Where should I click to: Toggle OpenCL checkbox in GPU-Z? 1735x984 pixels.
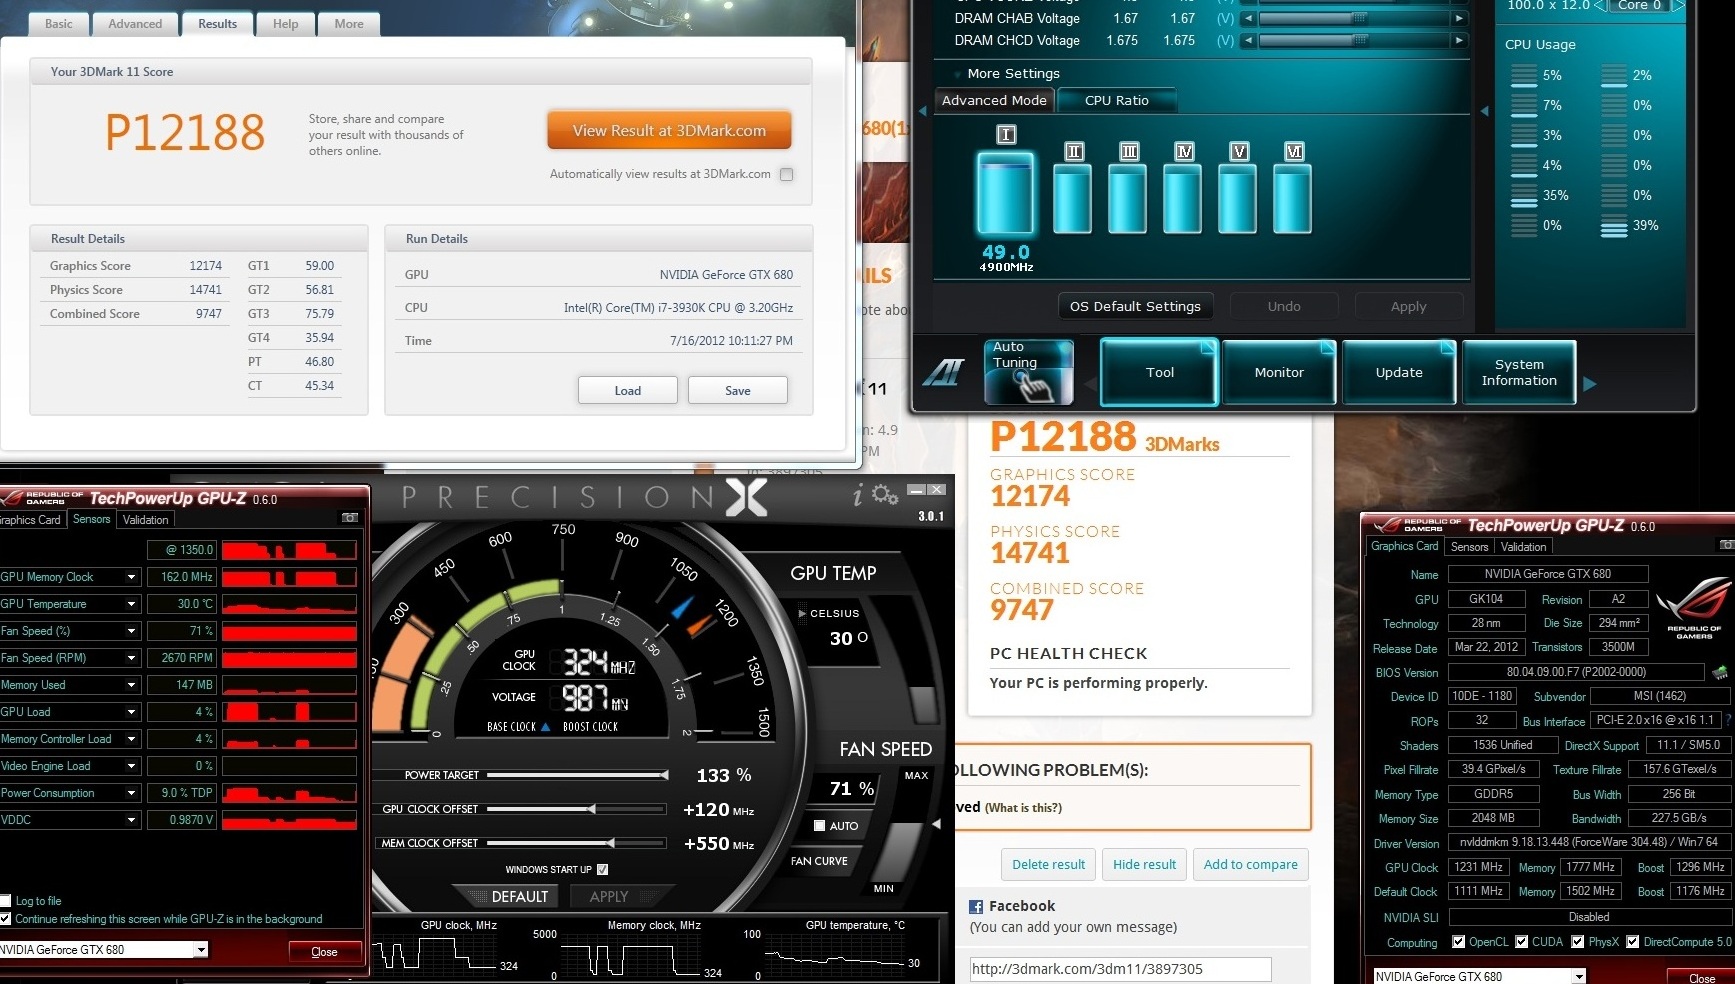coord(1459,942)
